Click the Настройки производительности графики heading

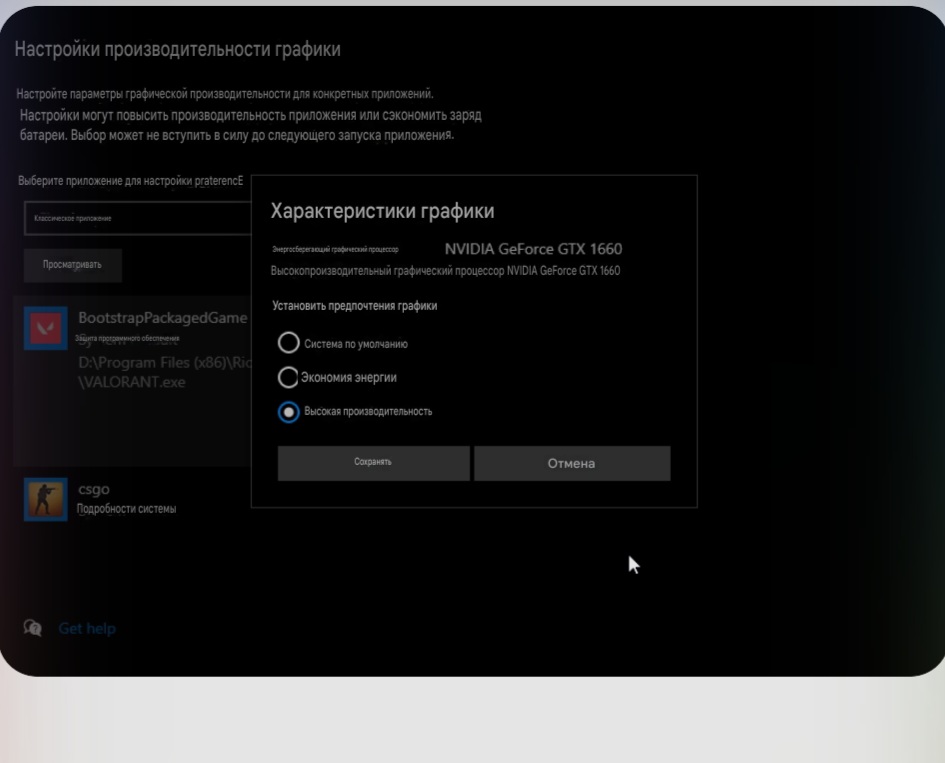(177, 49)
